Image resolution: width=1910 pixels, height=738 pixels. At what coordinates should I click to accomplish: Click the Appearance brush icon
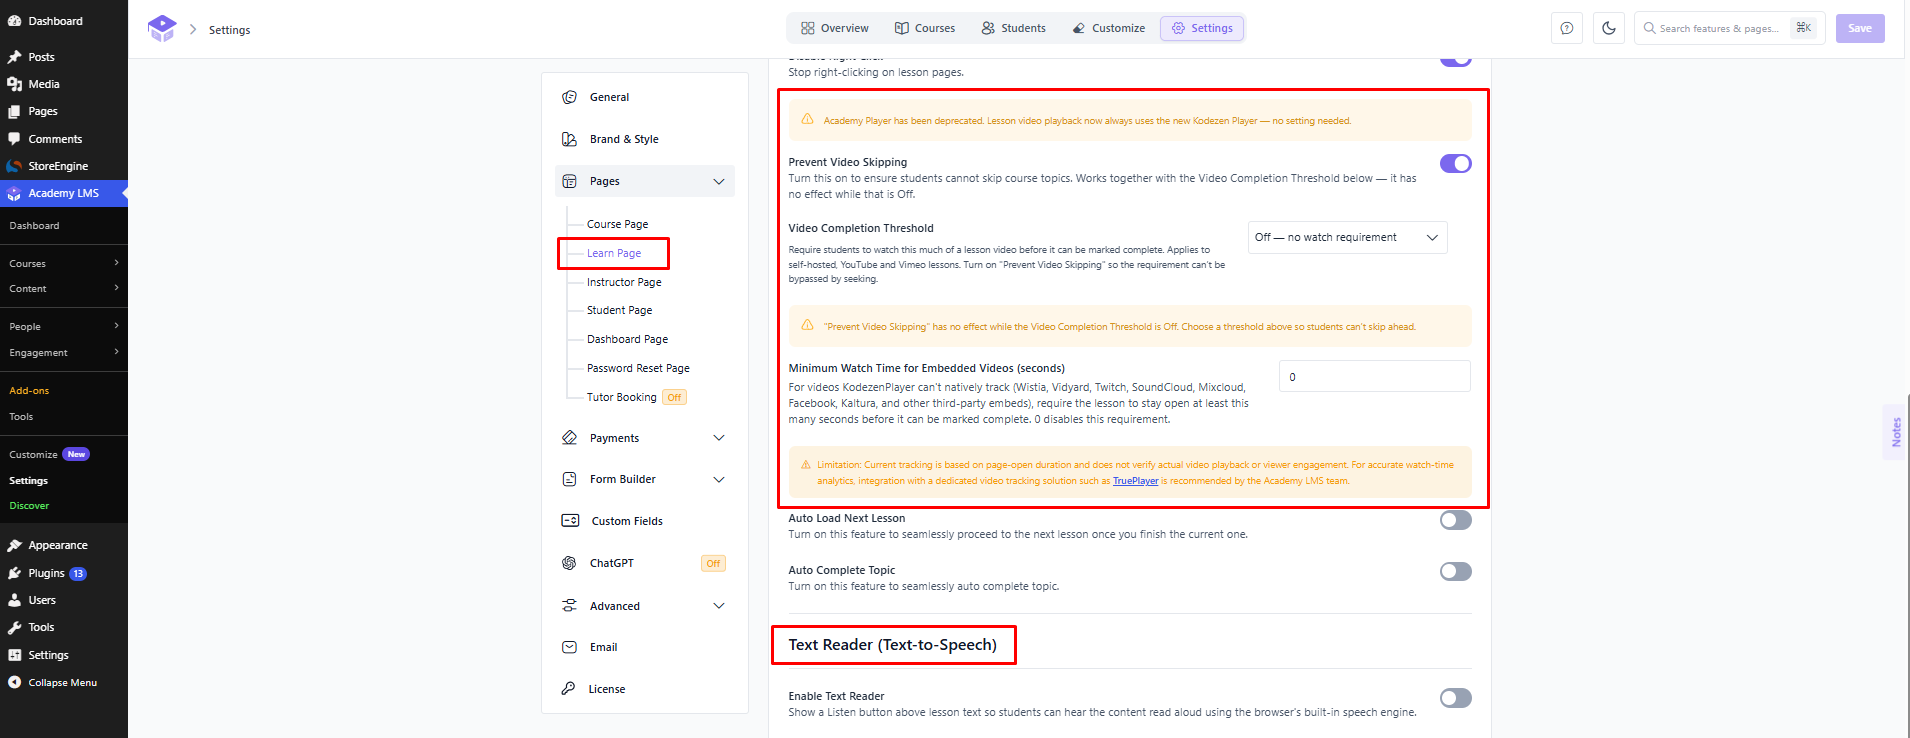[15, 545]
